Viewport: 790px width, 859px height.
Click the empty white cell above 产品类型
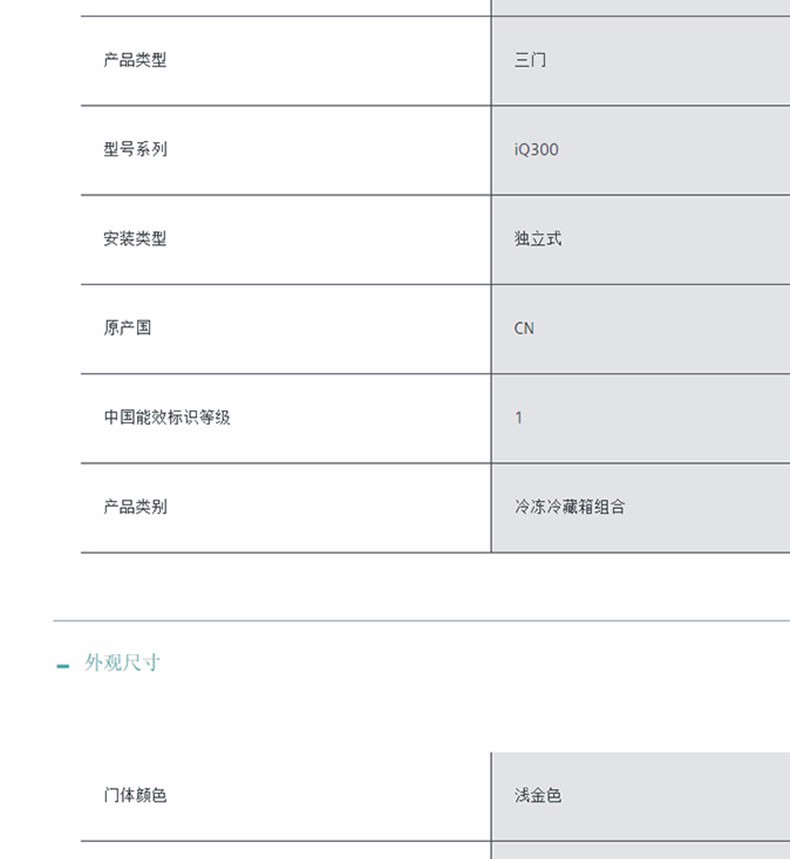tap(285, 7)
